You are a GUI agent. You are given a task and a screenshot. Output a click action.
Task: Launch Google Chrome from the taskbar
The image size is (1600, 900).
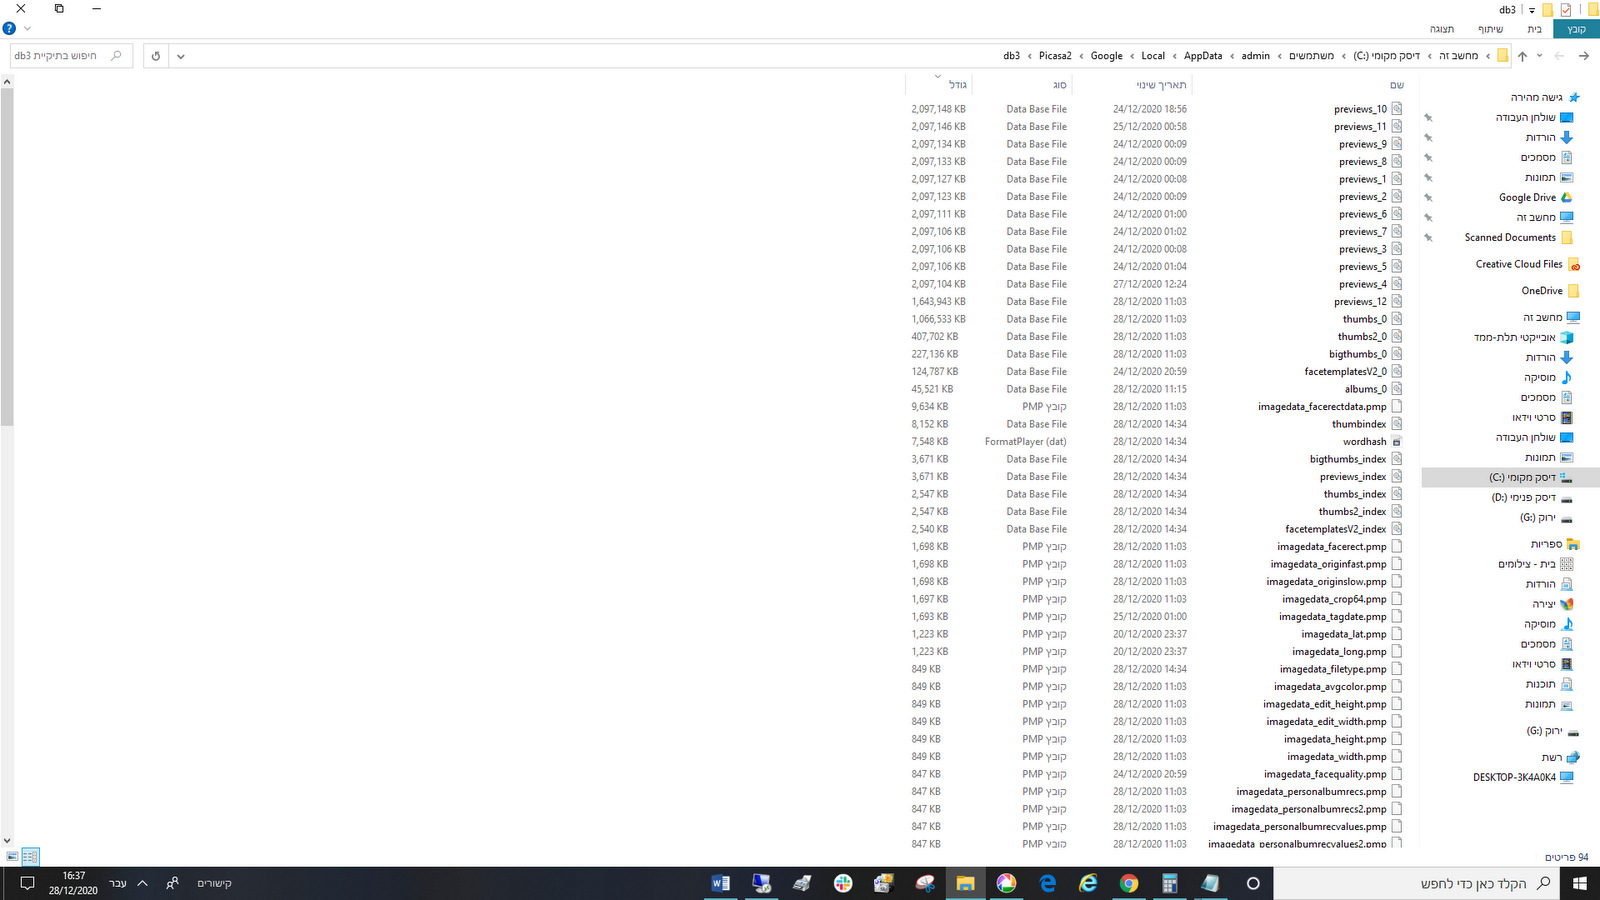pos(1129,883)
